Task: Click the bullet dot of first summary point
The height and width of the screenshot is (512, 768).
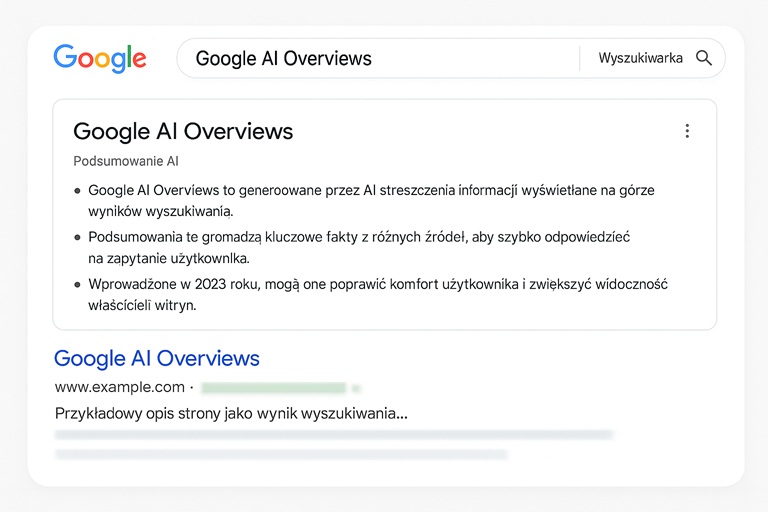Action: [77, 191]
